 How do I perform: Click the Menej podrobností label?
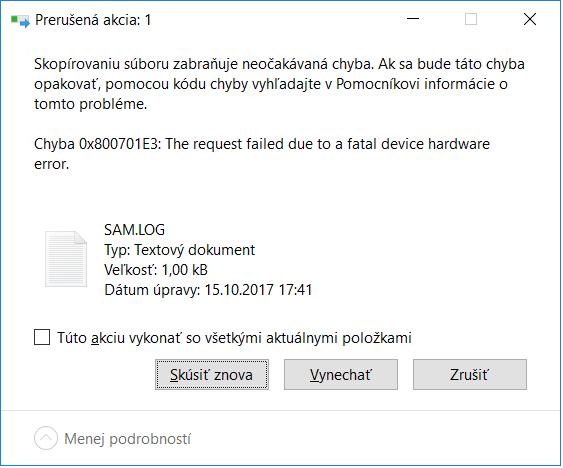tap(127, 439)
